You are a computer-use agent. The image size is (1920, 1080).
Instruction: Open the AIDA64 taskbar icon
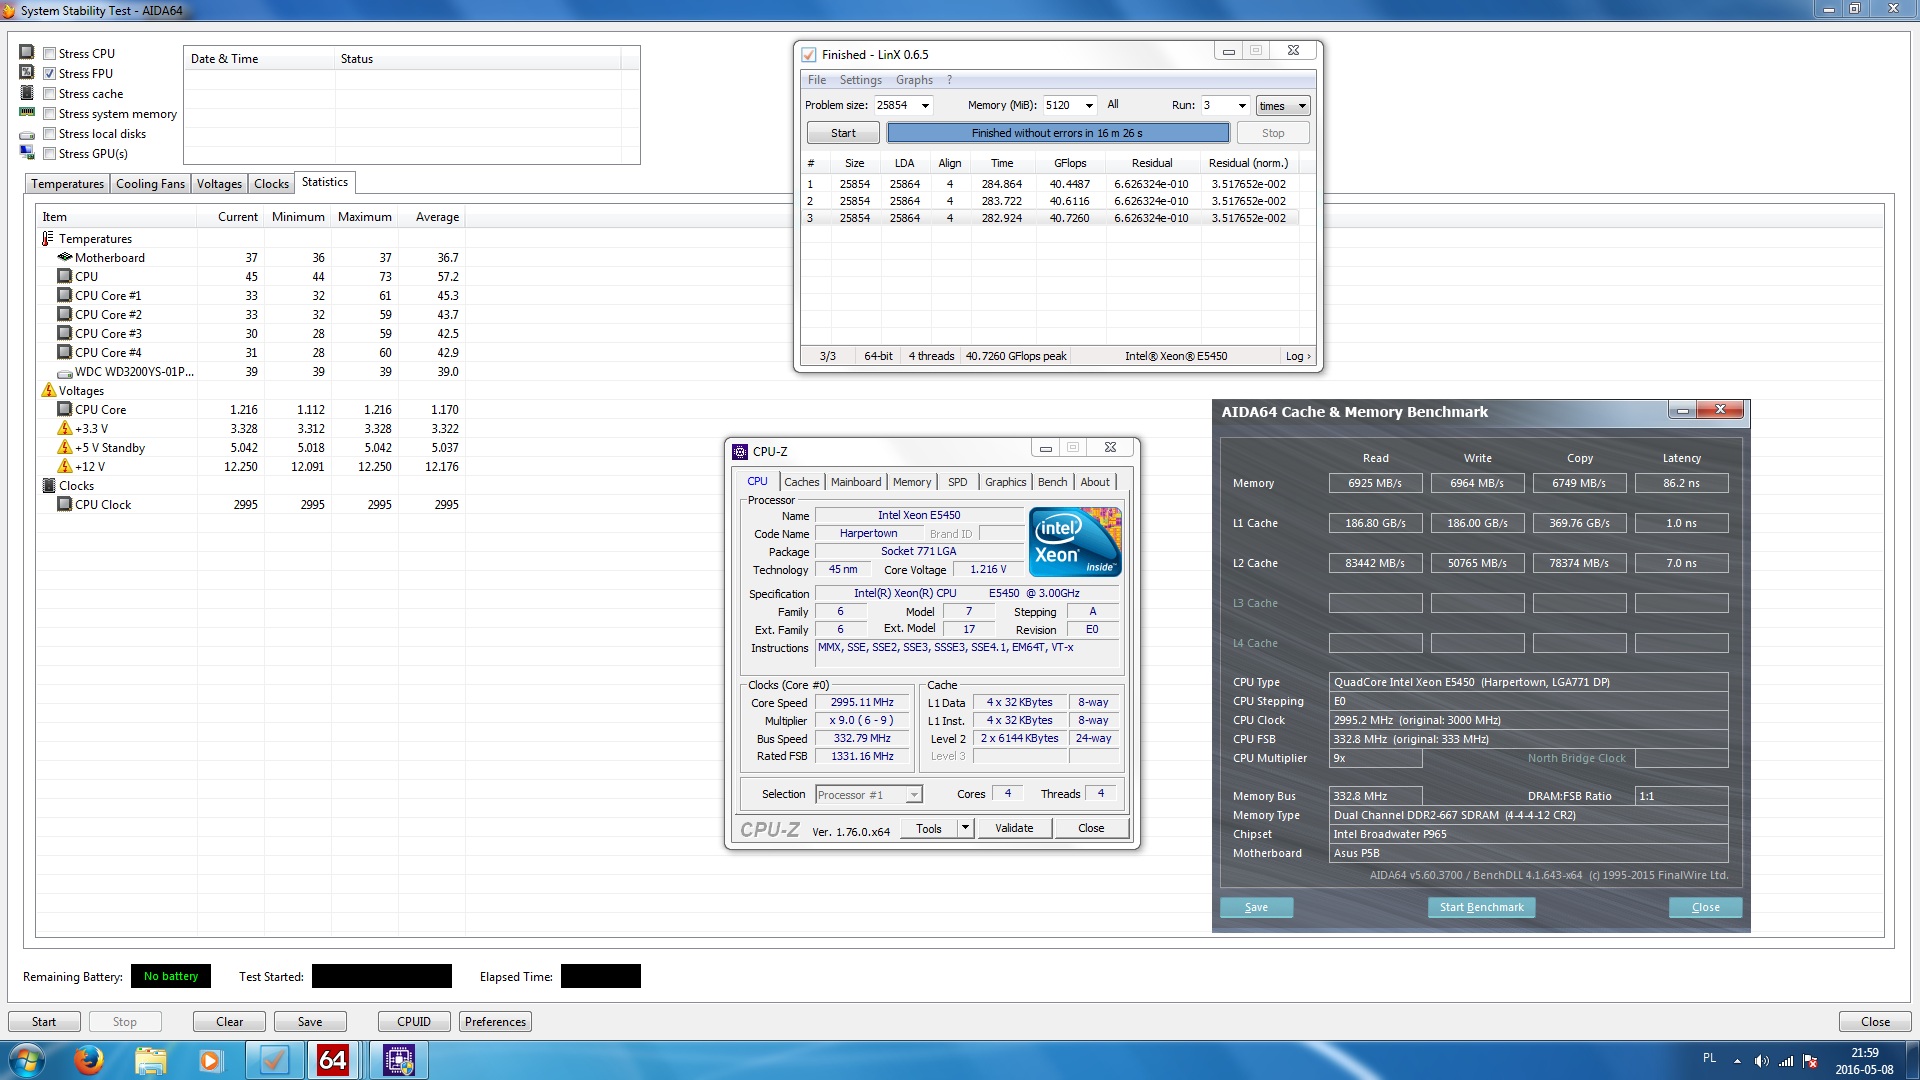point(332,1060)
